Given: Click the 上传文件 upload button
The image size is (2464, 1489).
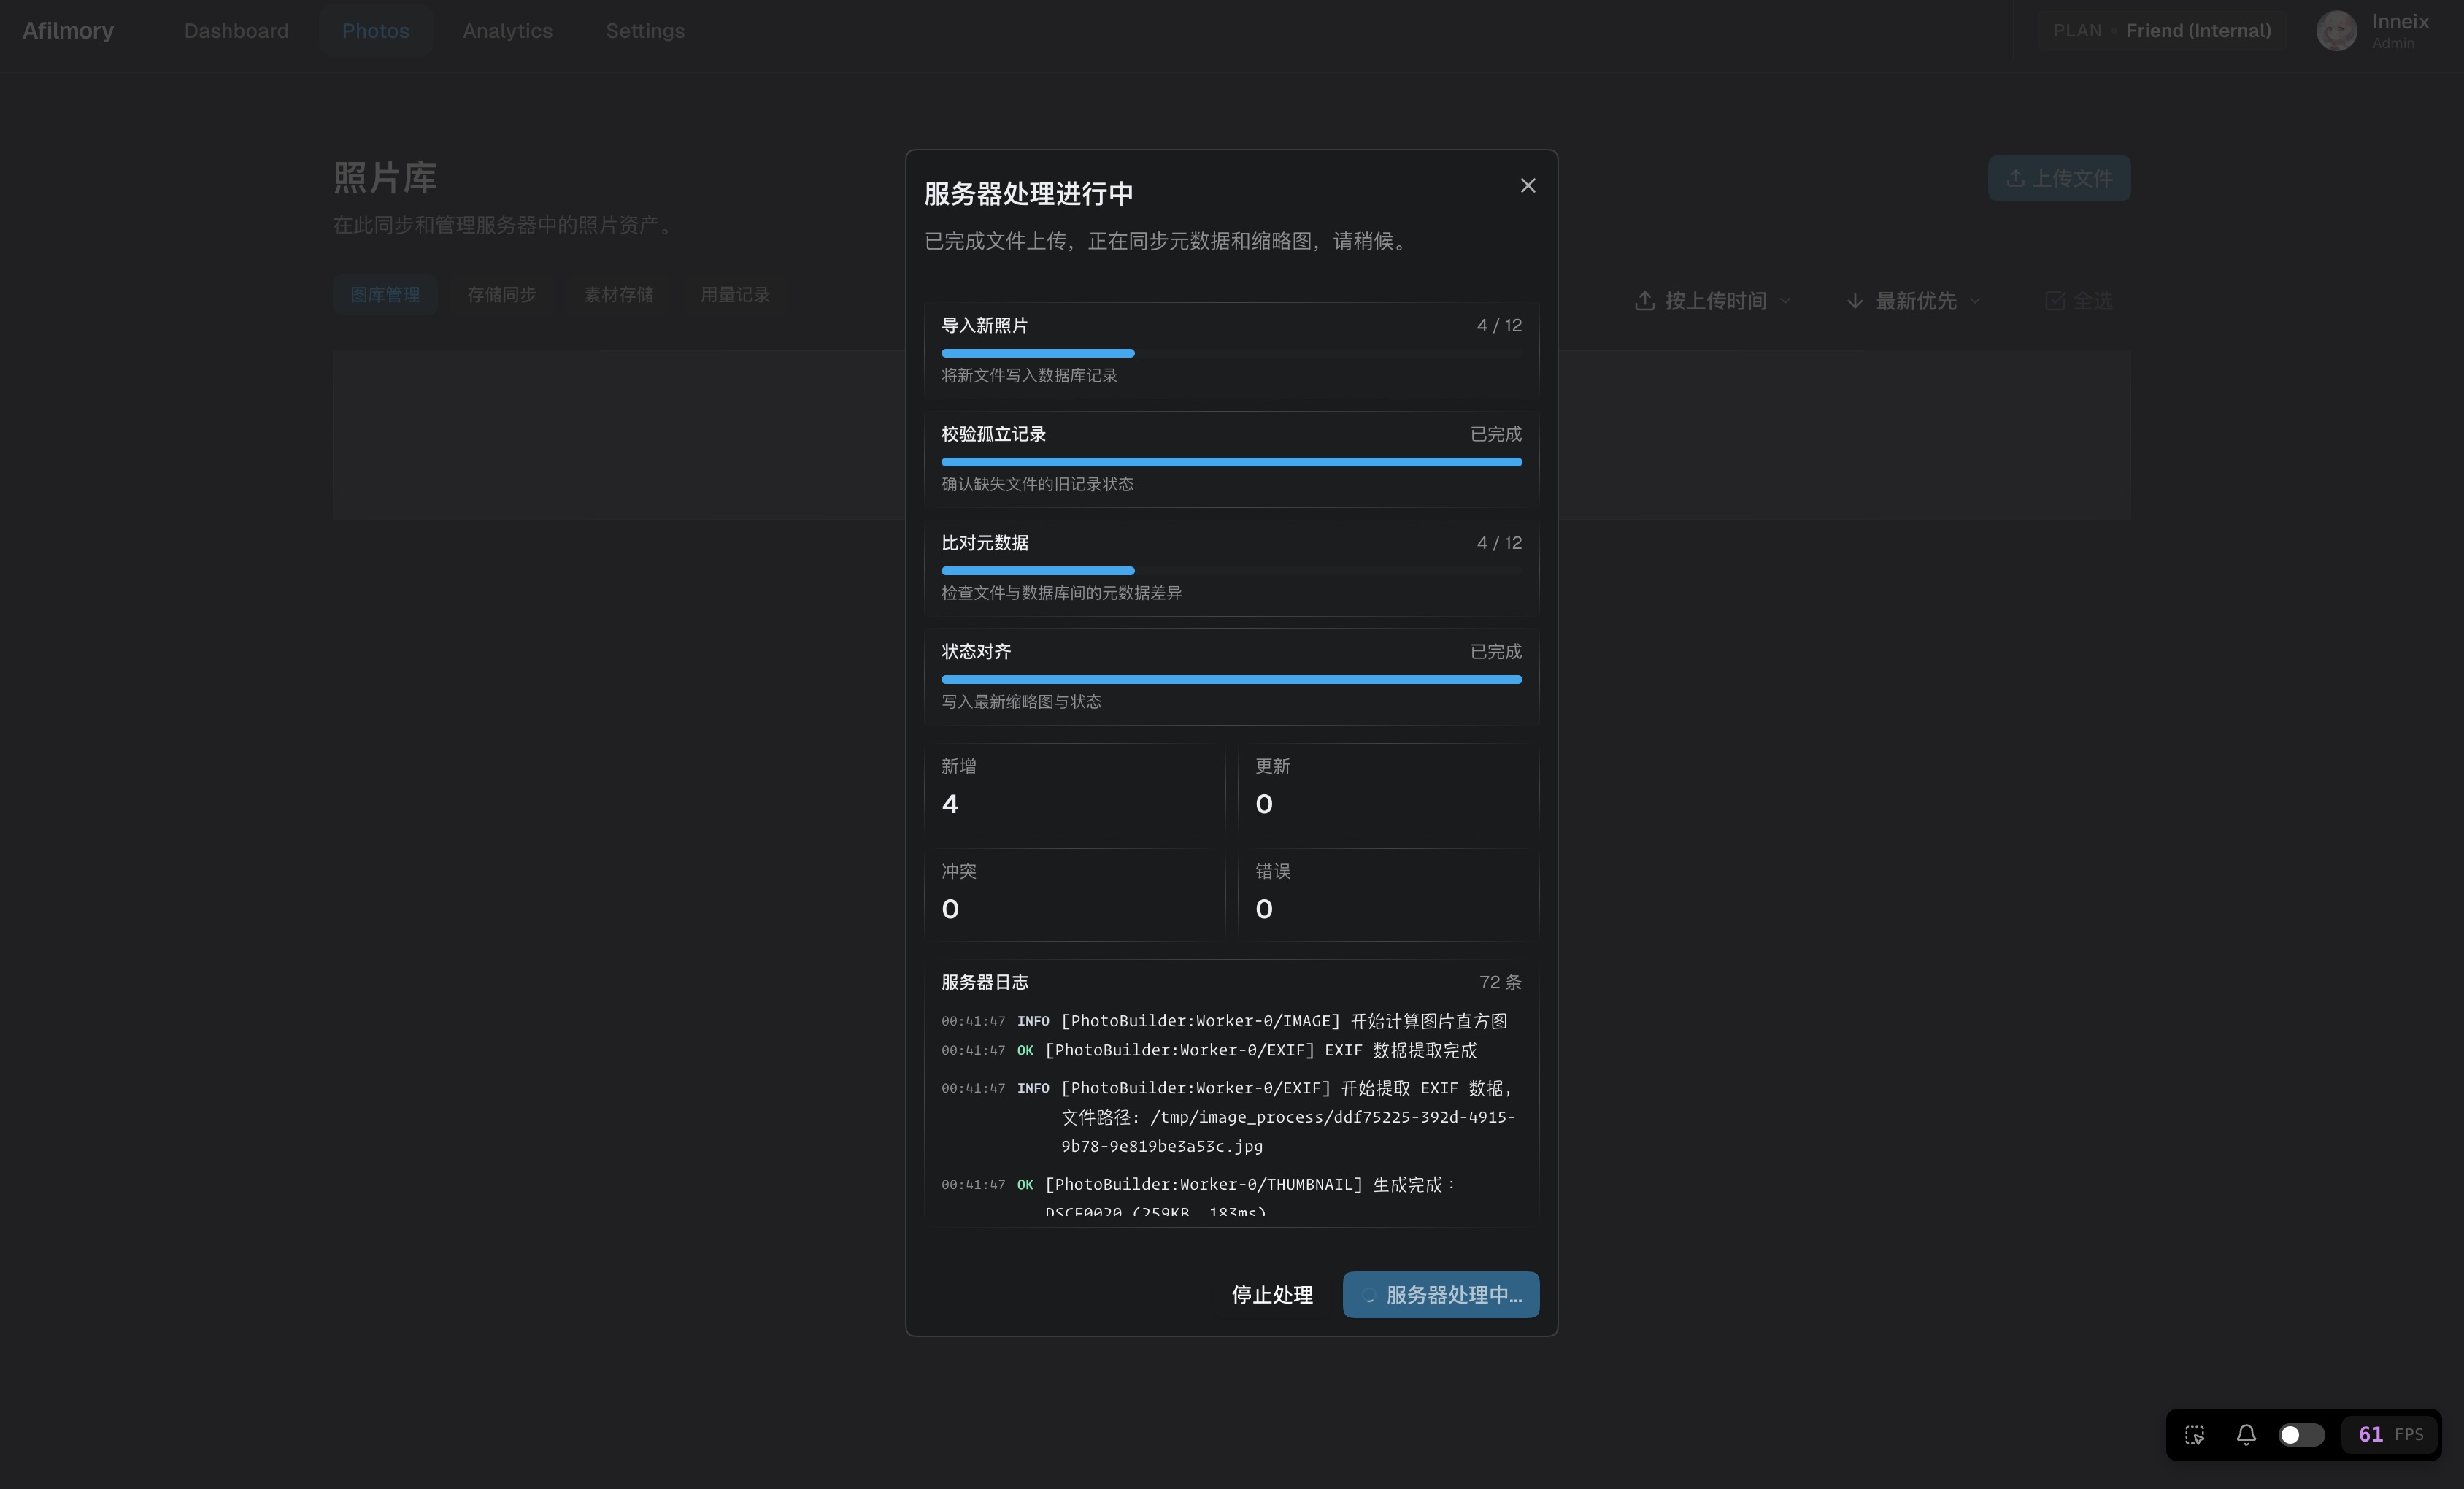Looking at the screenshot, I should pos(2058,178).
